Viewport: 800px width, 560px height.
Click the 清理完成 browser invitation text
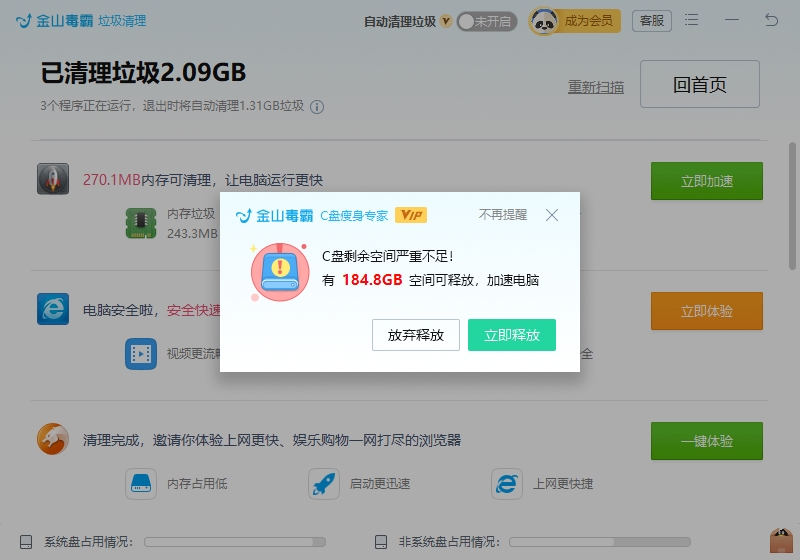[272, 440]
